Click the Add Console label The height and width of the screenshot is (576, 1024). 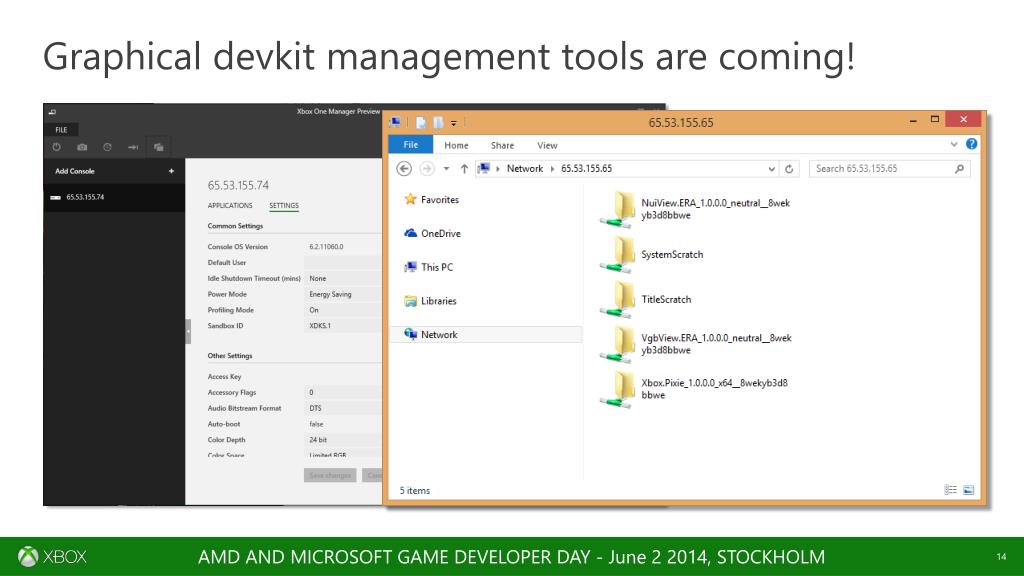(74, 171)
